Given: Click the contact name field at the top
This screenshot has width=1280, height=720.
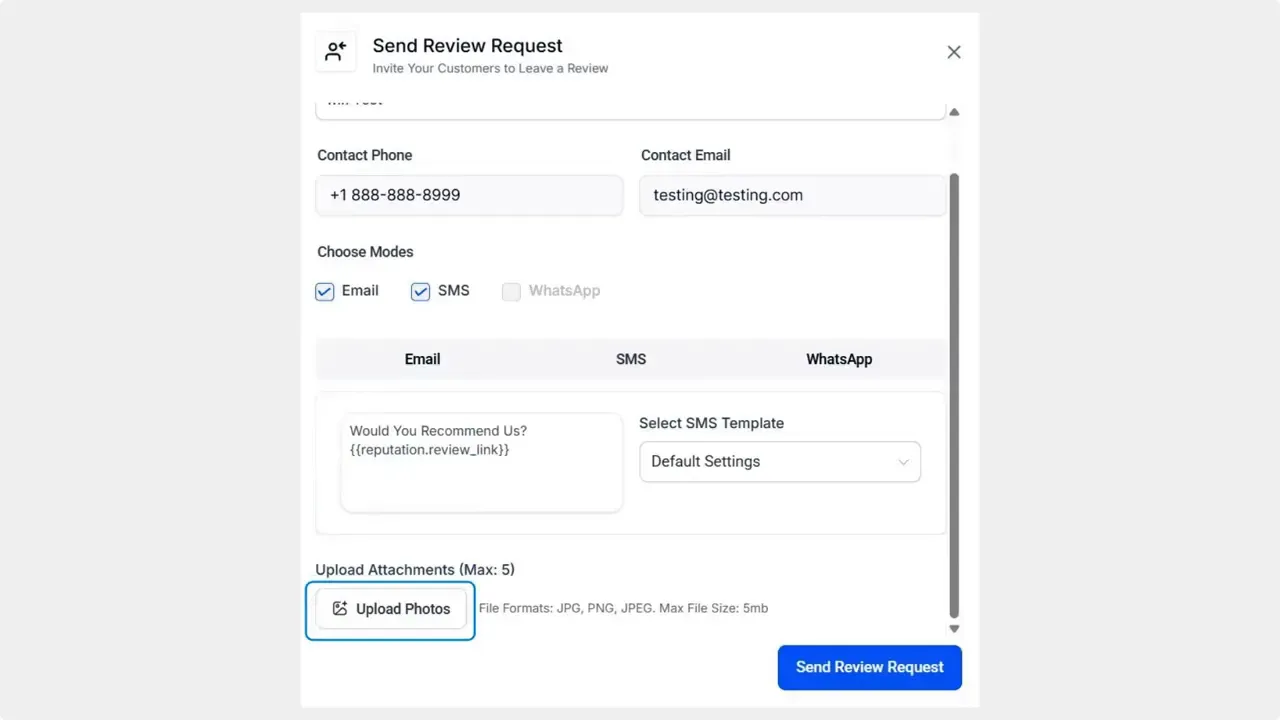Looking at the screenshot, I should 630,103.
